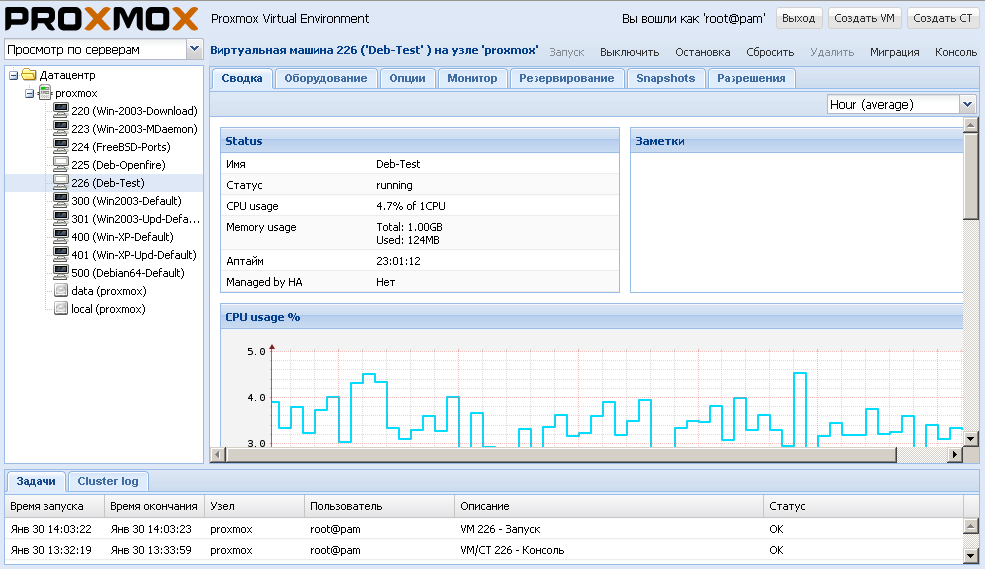Viewport: 985px width, 569px height.
Task: Select data (proxmox) storage label in tree
Action: [x=109, y=291]
